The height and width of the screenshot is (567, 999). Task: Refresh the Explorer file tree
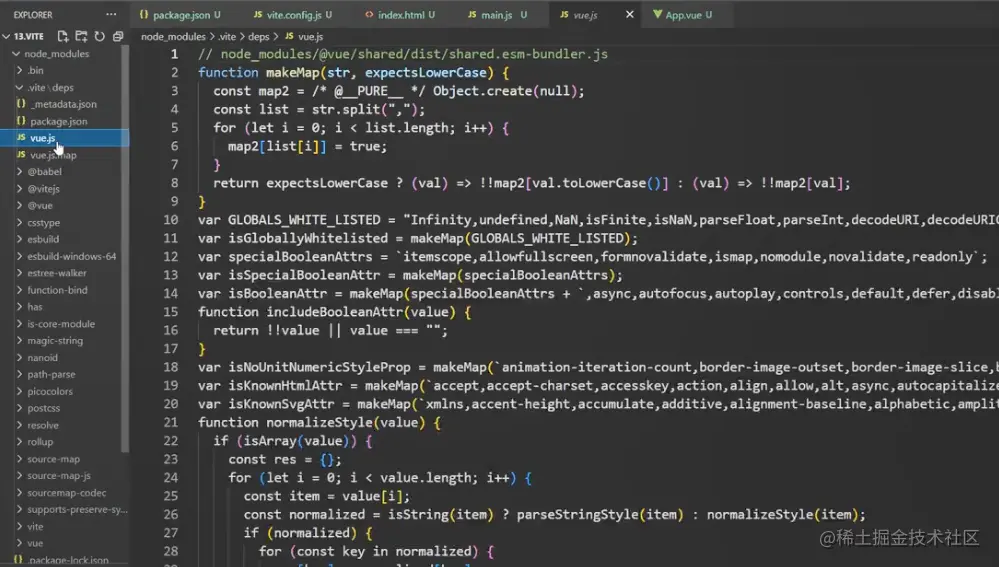pos(99,36)
